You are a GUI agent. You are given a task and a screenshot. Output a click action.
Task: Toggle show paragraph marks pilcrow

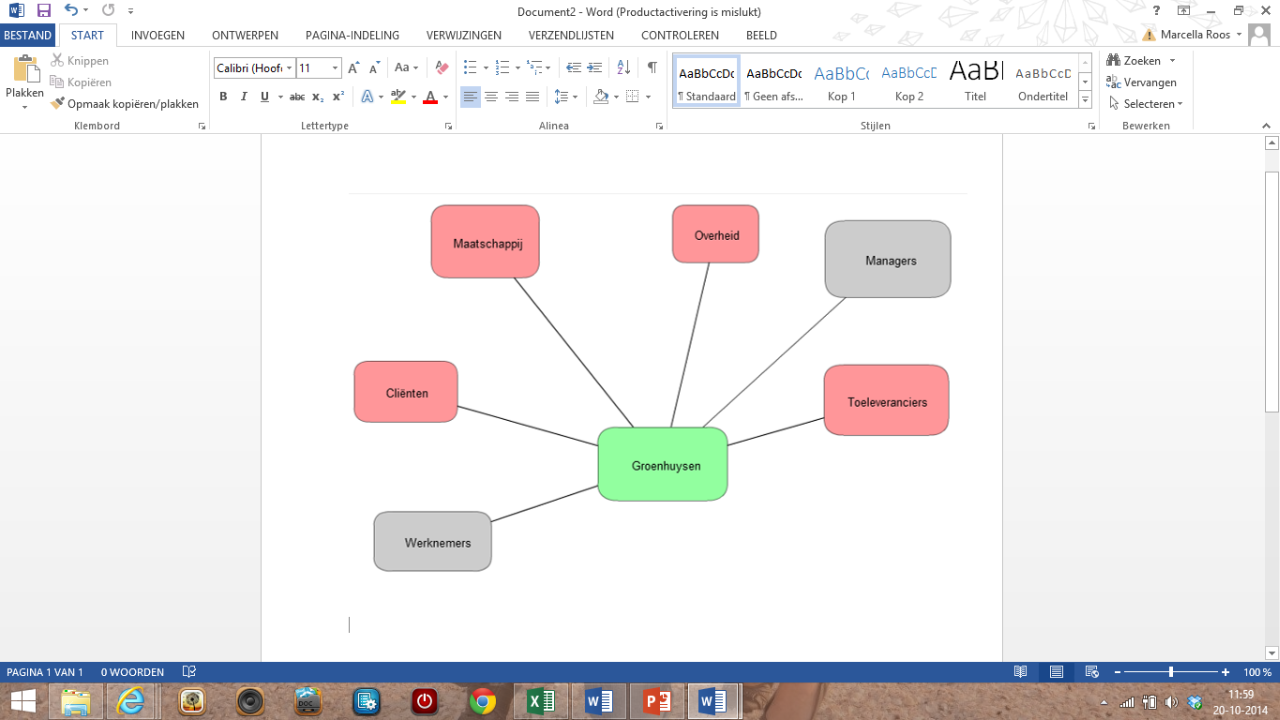coord(652,68)
